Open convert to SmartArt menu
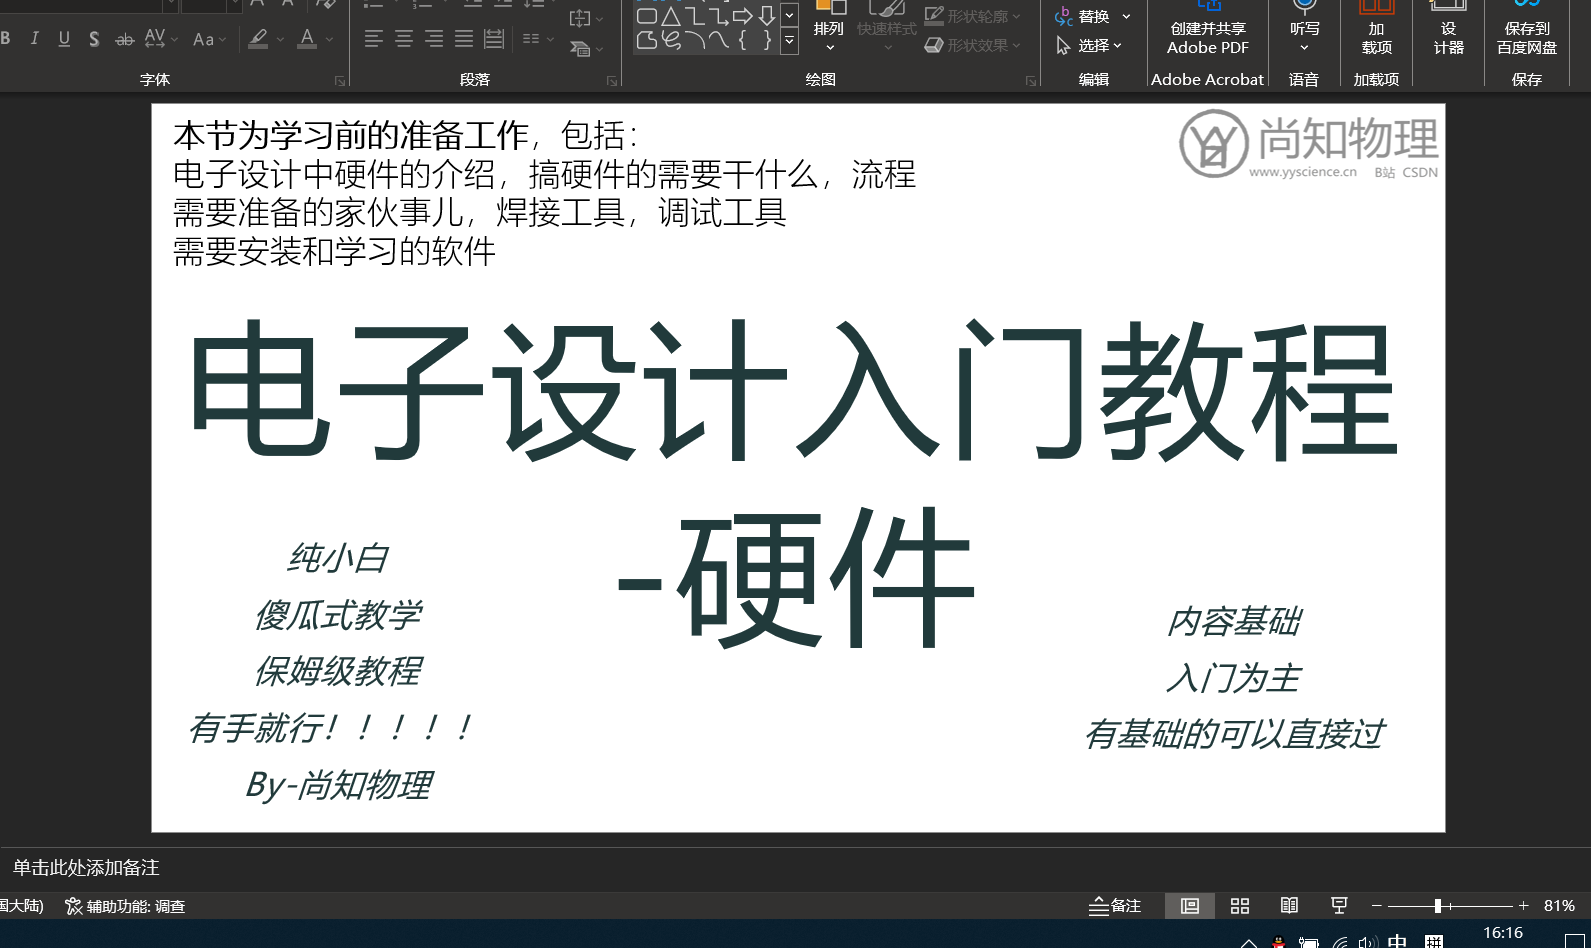This screenshot has height=948, width=1591. click(586, 48)
